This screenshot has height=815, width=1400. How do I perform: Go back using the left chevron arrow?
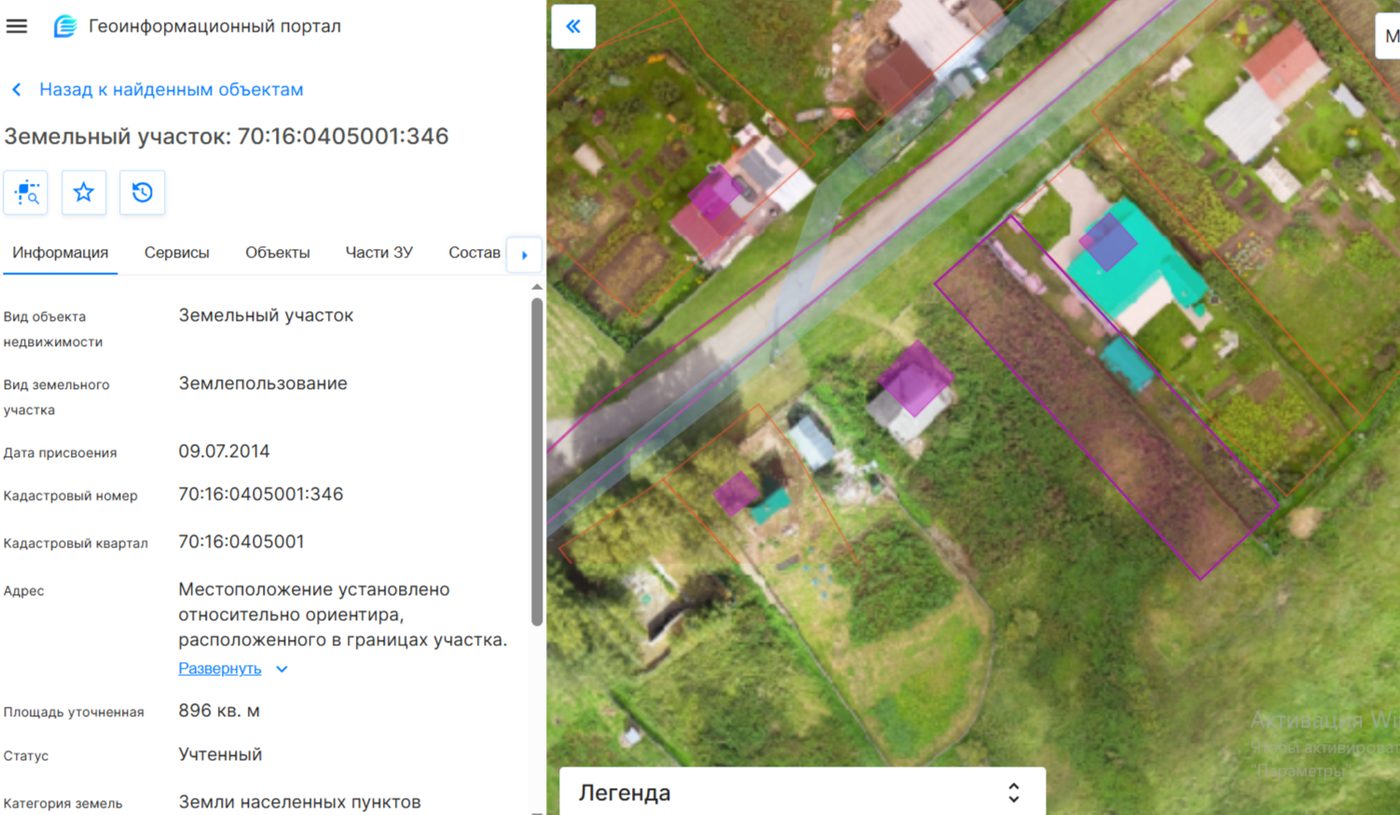tap(17, 90)
